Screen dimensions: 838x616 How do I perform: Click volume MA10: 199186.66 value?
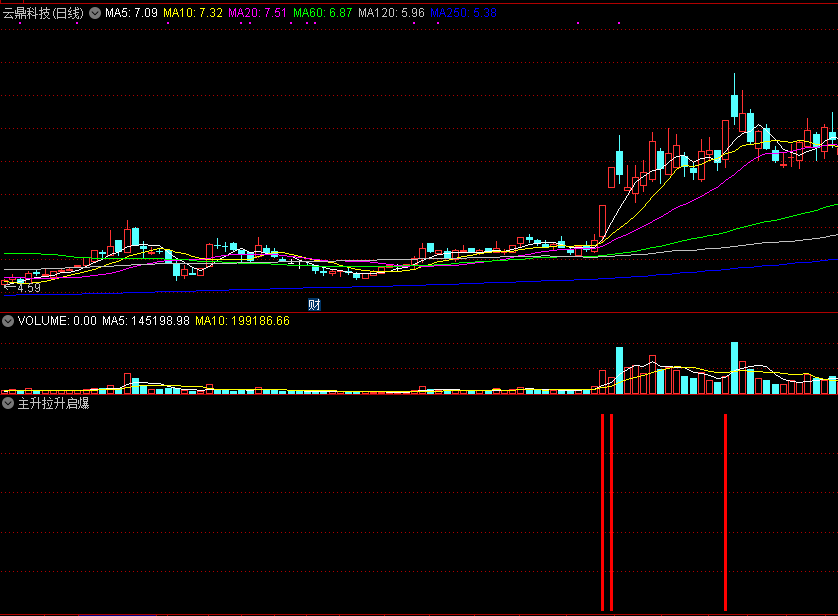[242, 321]
